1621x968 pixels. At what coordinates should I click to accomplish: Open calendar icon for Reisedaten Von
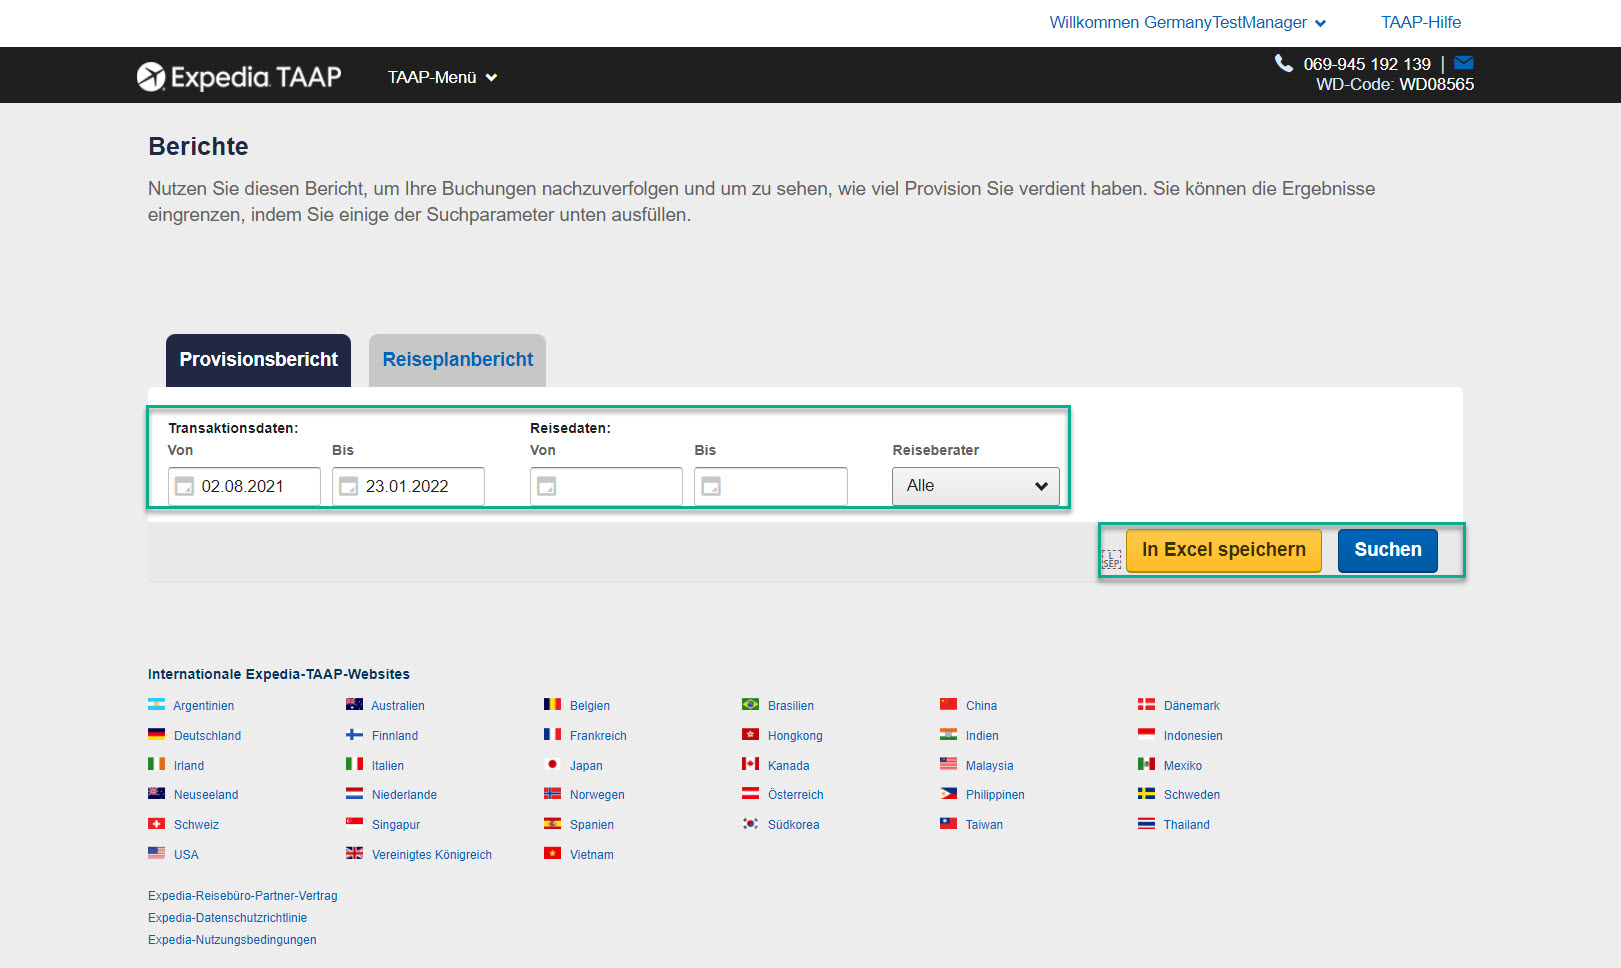(x=546, y=486)
